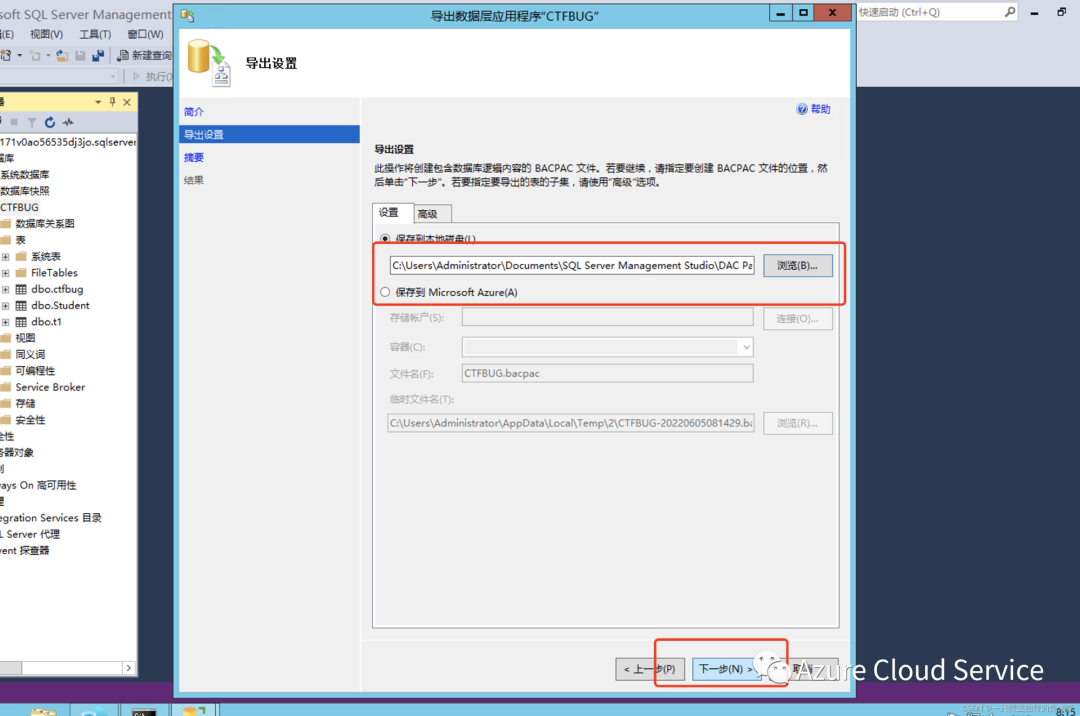
Task: Select 保存到本地磁盘(L) radio button
Action: [385, 239]
